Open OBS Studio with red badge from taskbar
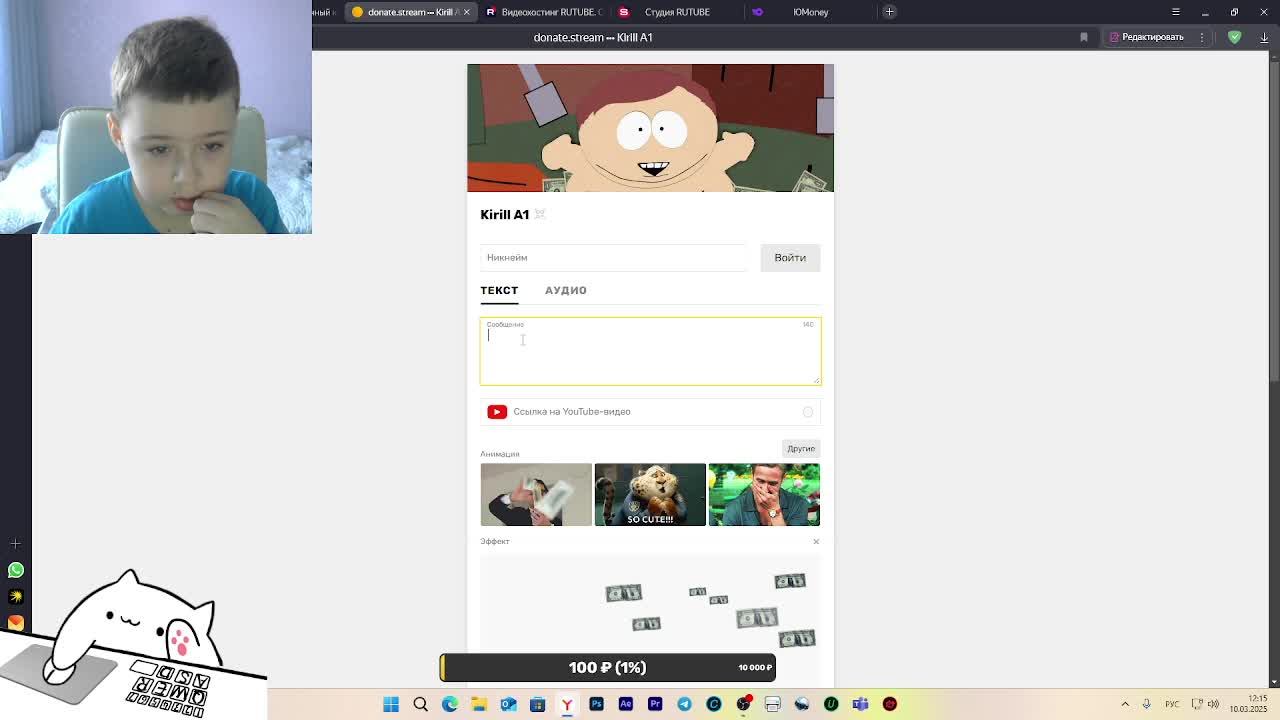This screenshot has height=720, width=1280. click(743, 704)
